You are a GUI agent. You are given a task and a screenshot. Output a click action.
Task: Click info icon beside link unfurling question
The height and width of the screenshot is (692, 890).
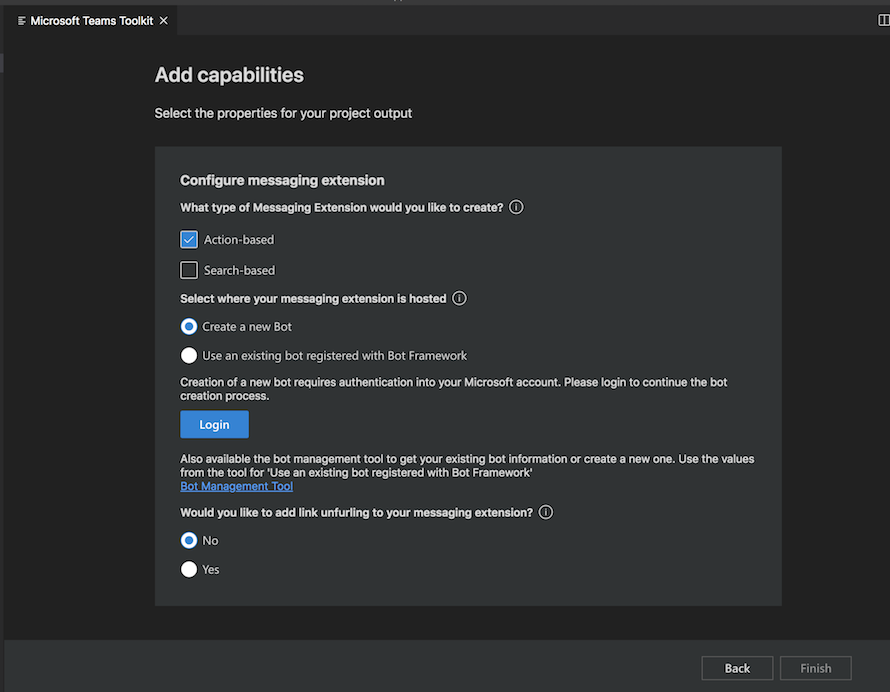[x=545, y=513]
